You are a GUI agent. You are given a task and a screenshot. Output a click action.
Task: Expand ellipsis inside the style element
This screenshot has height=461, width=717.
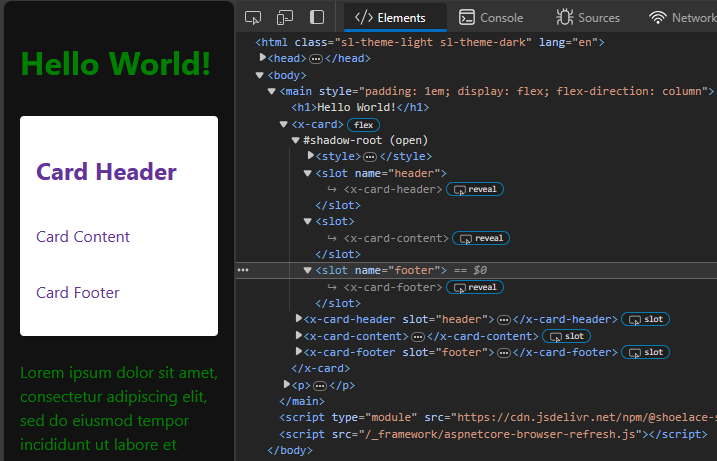[370, 157]
